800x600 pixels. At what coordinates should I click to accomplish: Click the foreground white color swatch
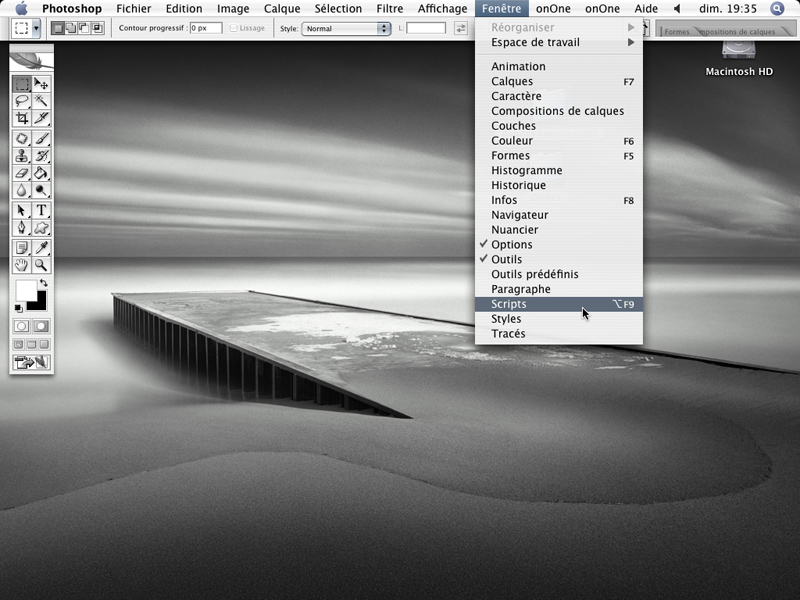[26, 290]
